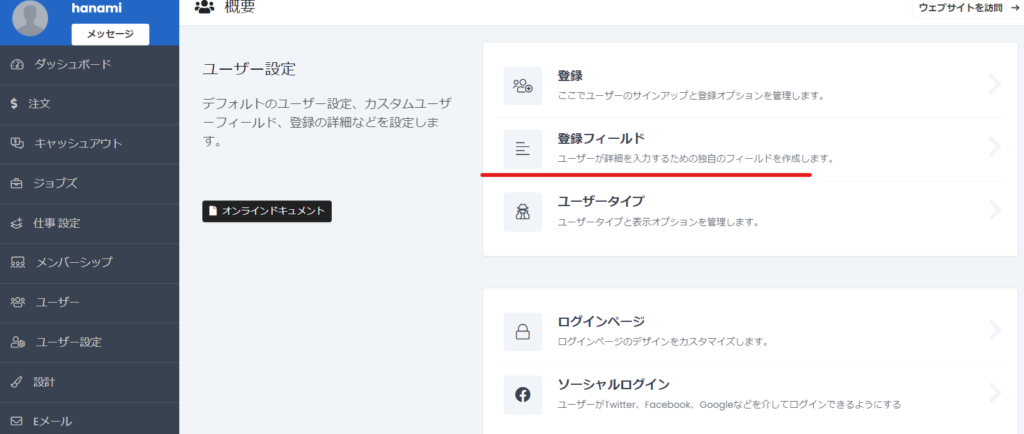Click the キャッシュアウト coins icon
This screenshot has height=434, width=1024.
16,143
